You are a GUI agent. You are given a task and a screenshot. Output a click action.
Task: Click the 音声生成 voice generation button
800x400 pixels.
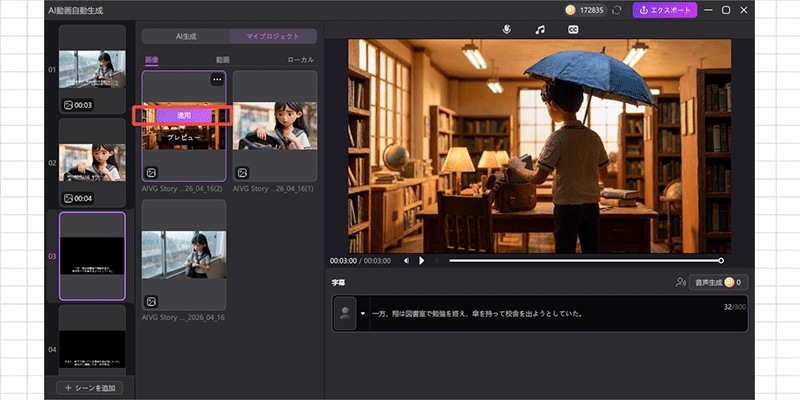click(718, 282)
